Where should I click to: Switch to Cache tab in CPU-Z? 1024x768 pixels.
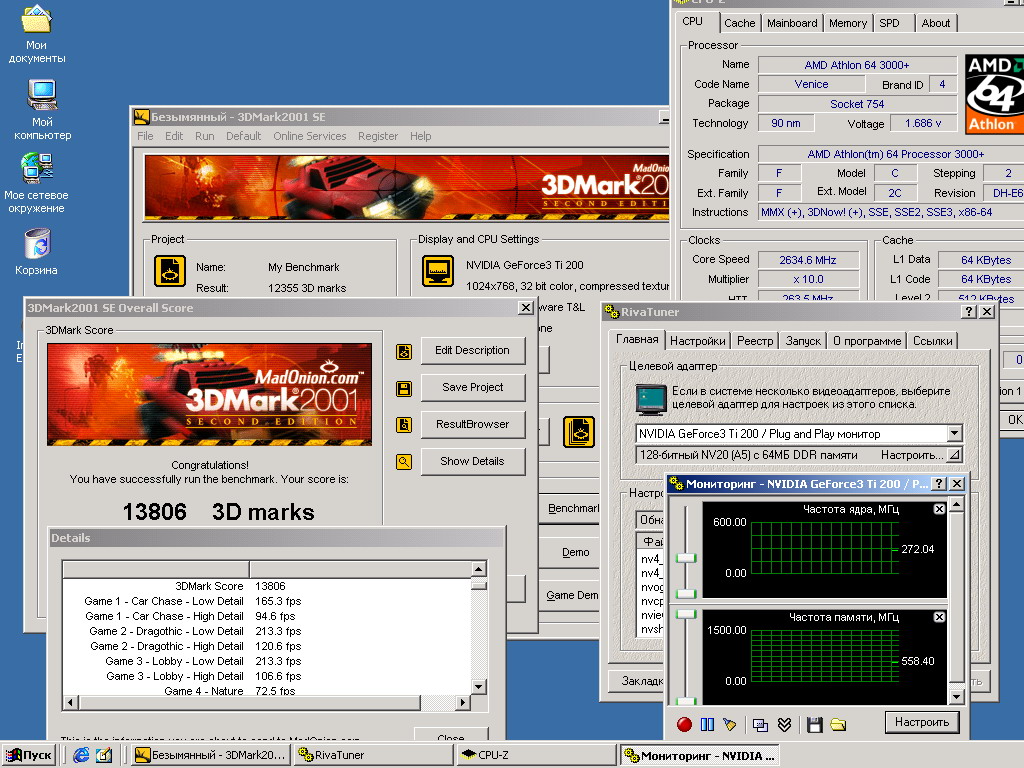point(739,23)
